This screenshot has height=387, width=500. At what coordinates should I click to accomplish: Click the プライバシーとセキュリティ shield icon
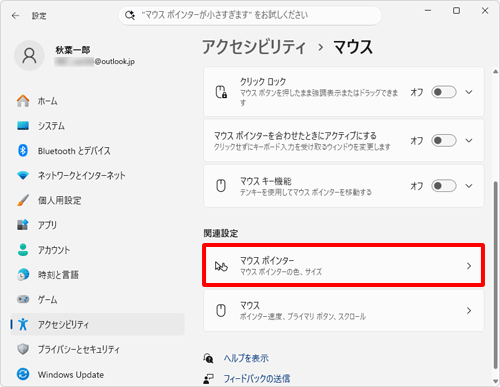coord(23,349)
